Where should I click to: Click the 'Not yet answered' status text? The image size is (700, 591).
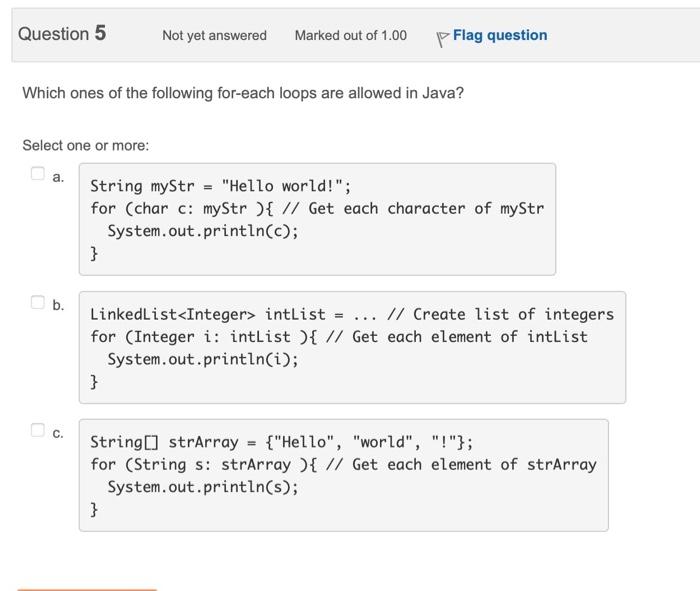point(214,35)
